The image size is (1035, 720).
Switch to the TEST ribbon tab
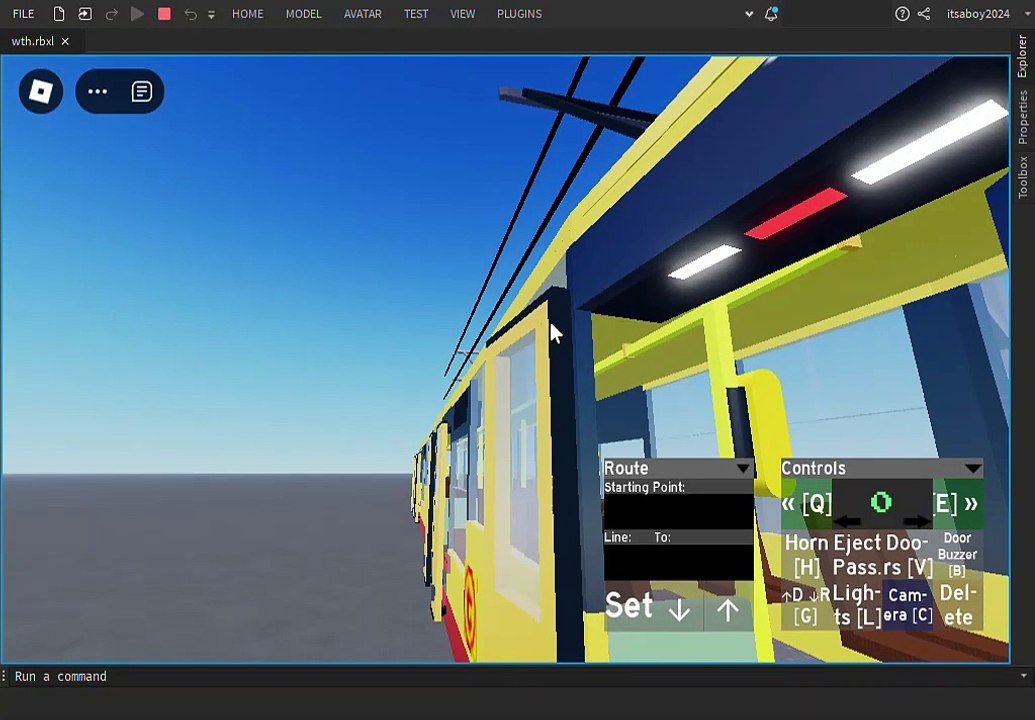pos(416,14)
